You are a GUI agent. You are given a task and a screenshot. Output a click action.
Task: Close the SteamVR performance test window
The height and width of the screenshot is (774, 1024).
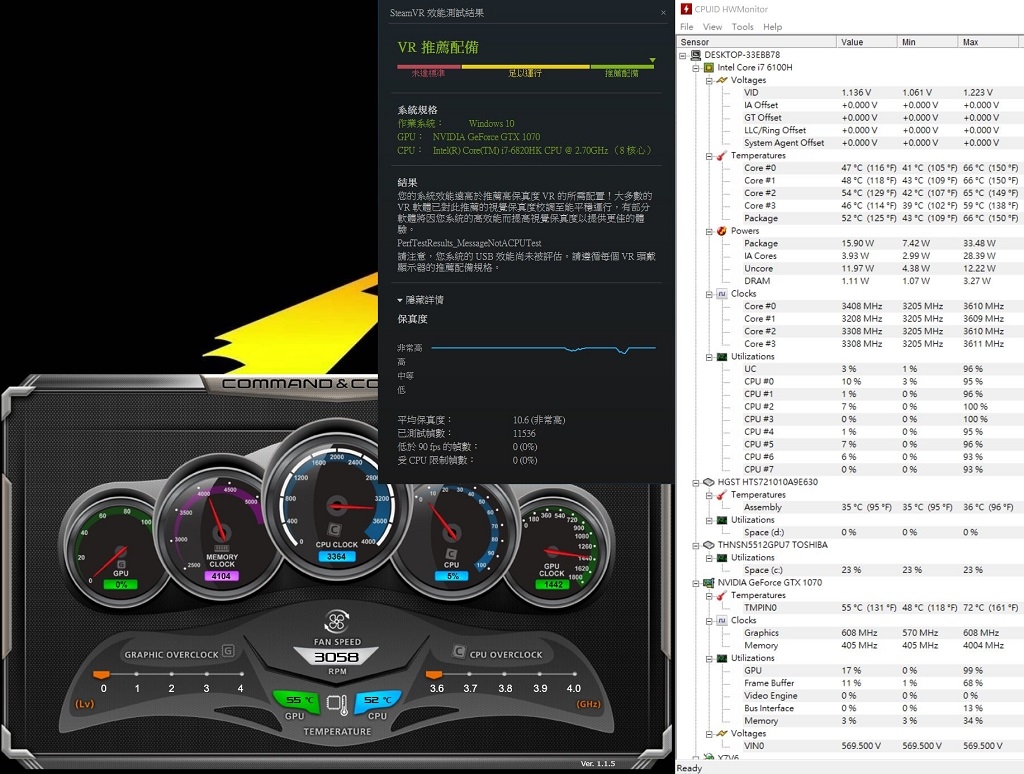[x=664, y=12]
